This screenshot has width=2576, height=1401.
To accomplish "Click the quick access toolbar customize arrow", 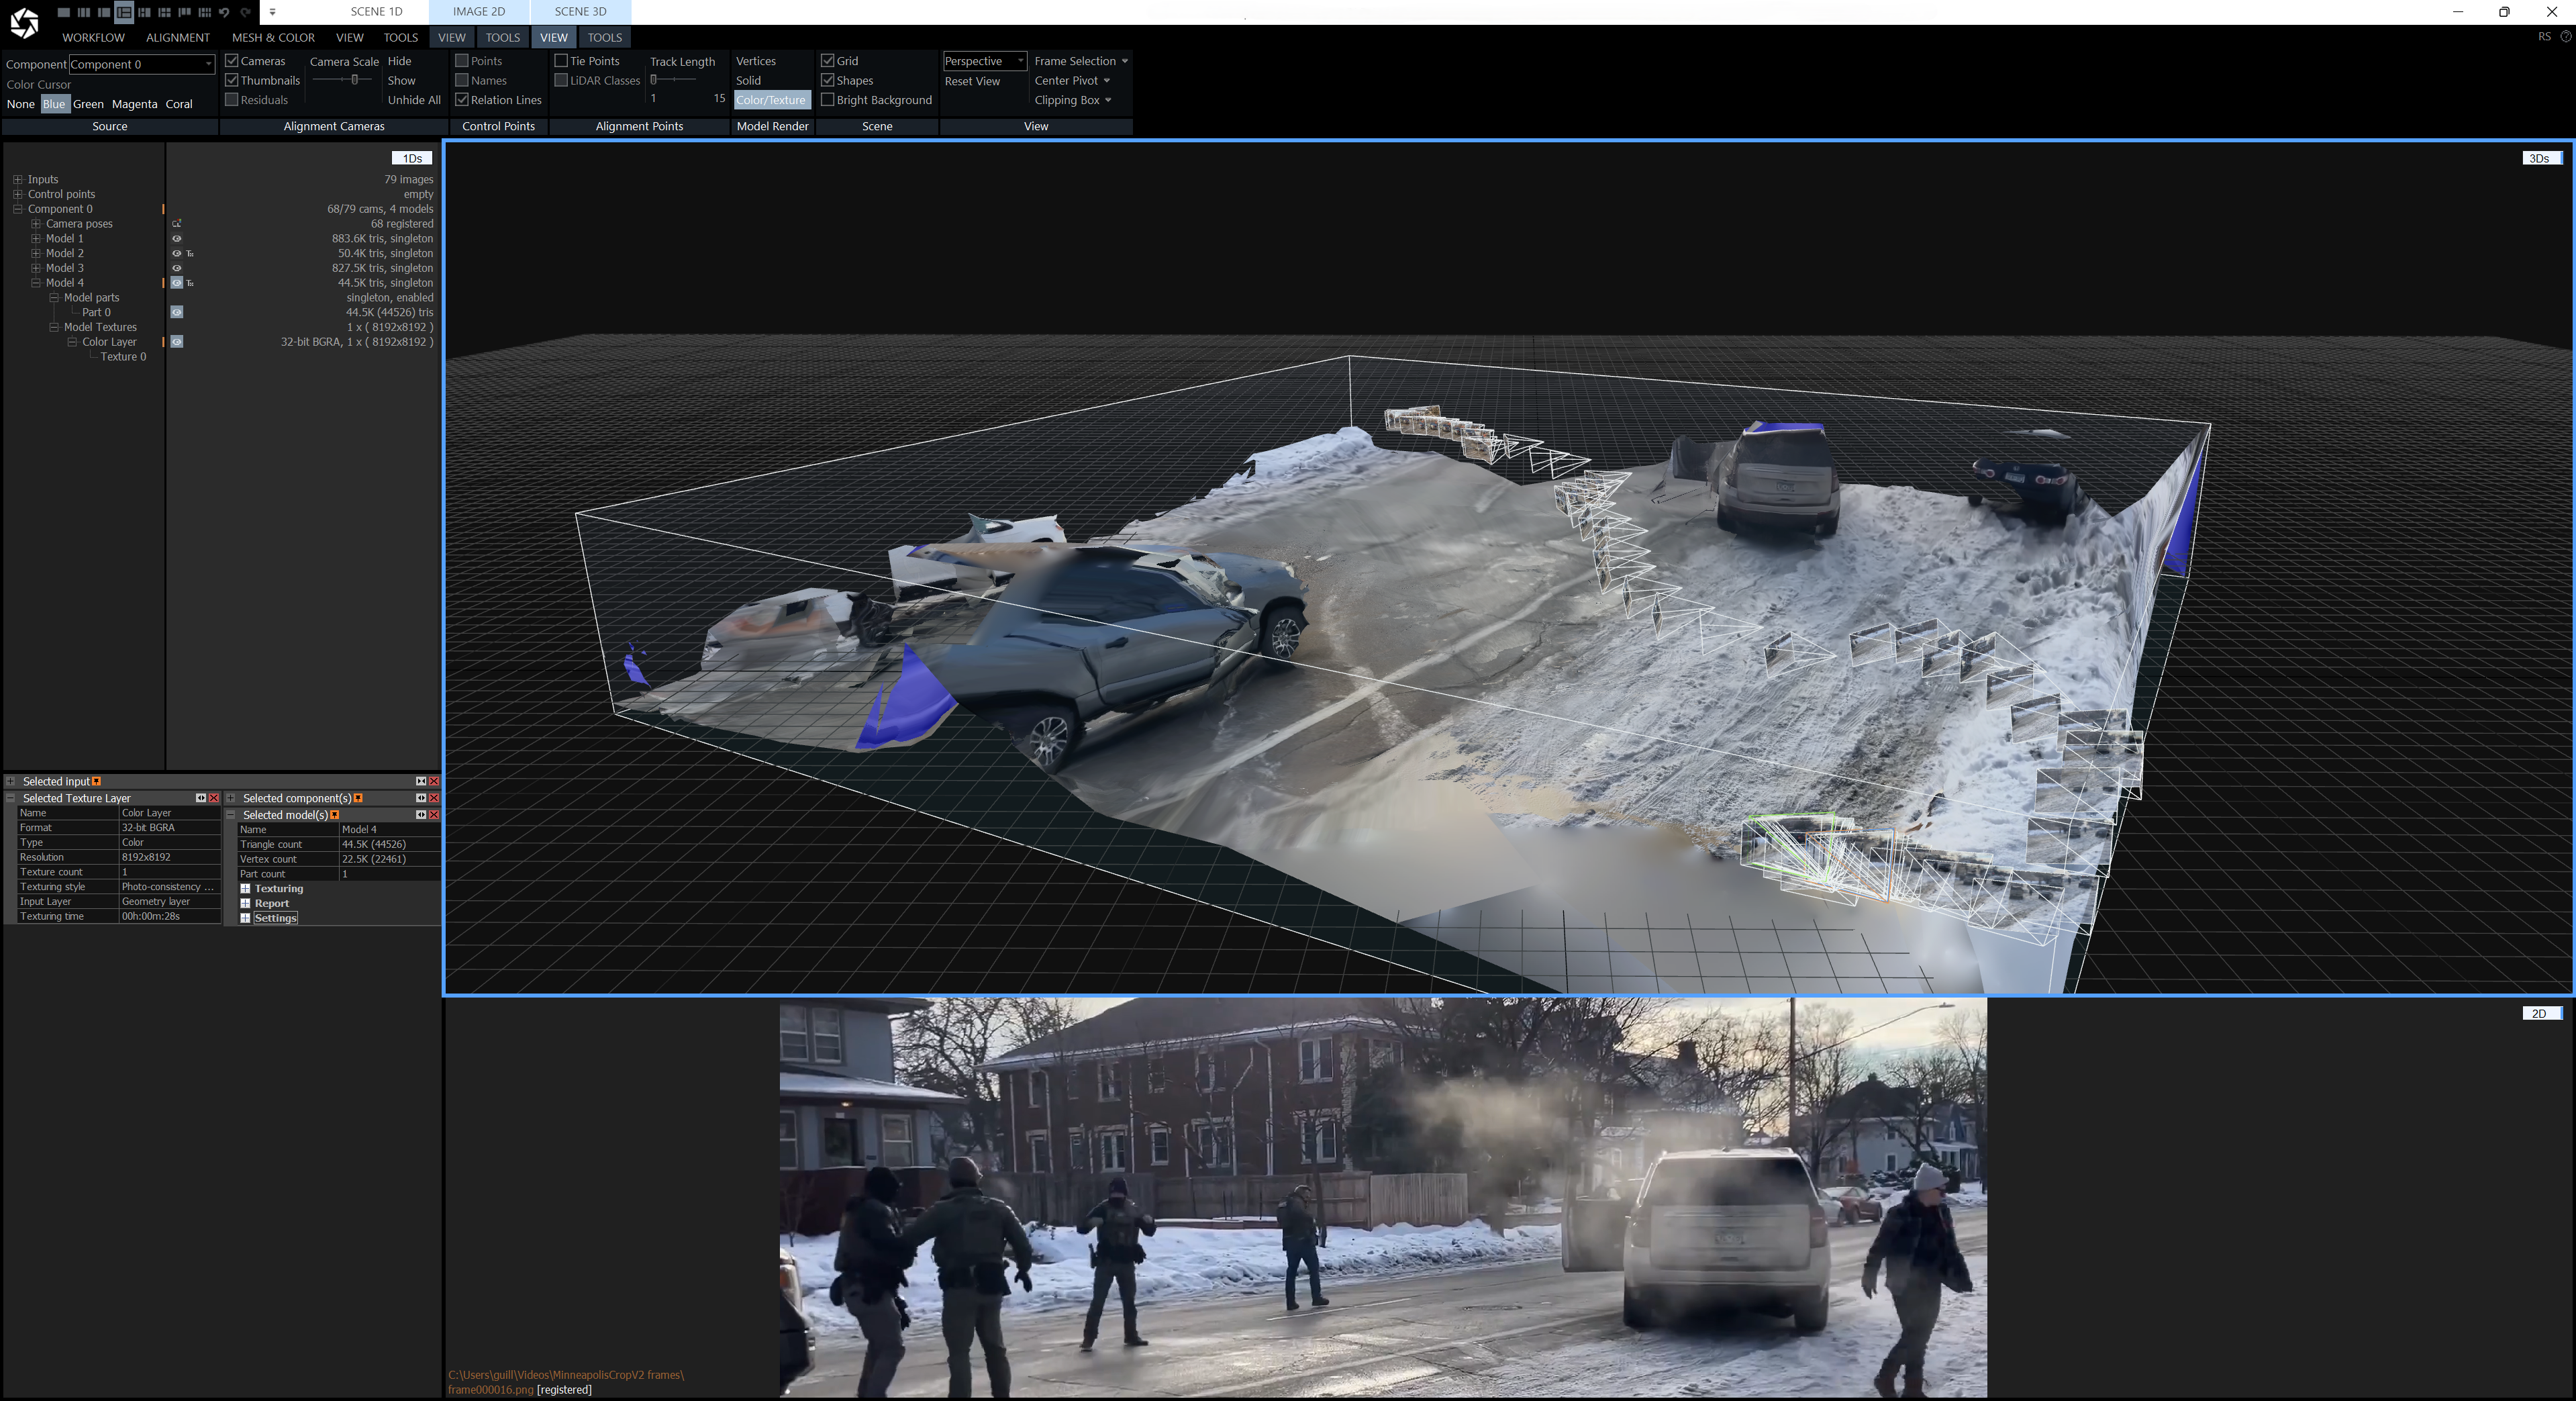I will pyautogui.click(x=273, y=12).
